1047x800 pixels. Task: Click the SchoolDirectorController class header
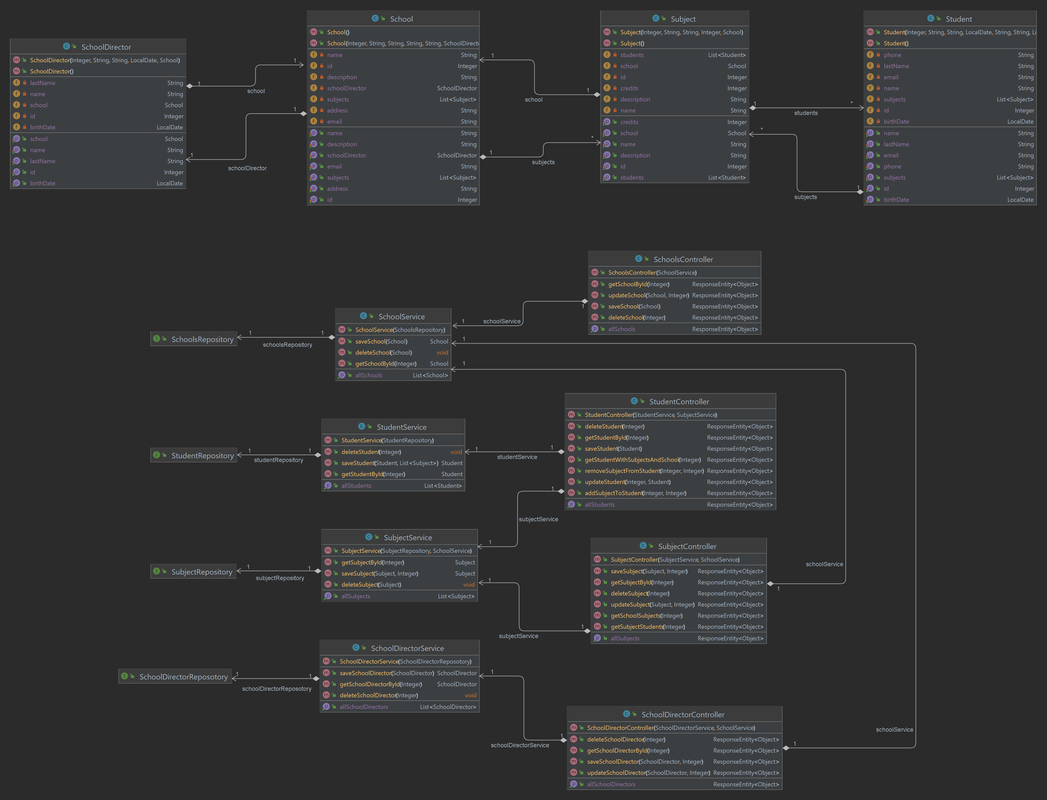(x=674, y=715)
